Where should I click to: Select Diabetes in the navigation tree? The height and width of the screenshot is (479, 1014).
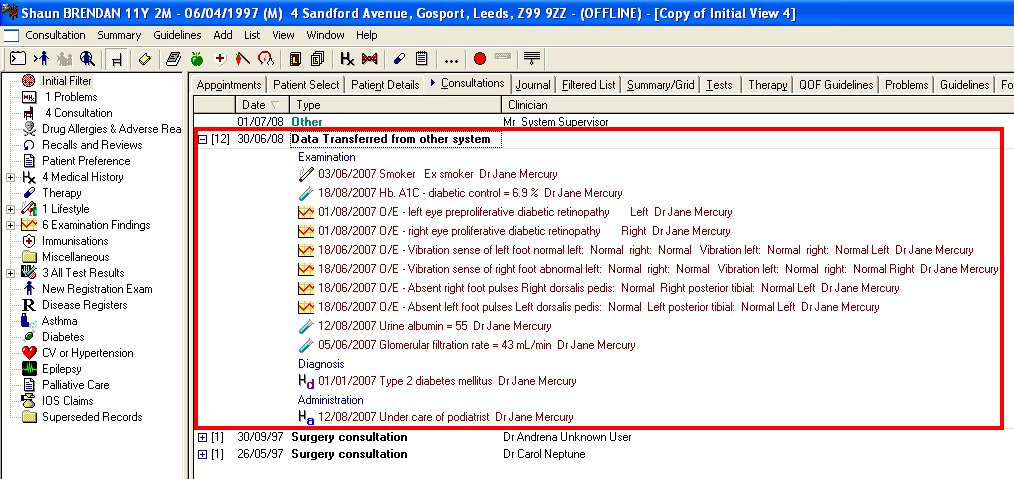[61, 337]
